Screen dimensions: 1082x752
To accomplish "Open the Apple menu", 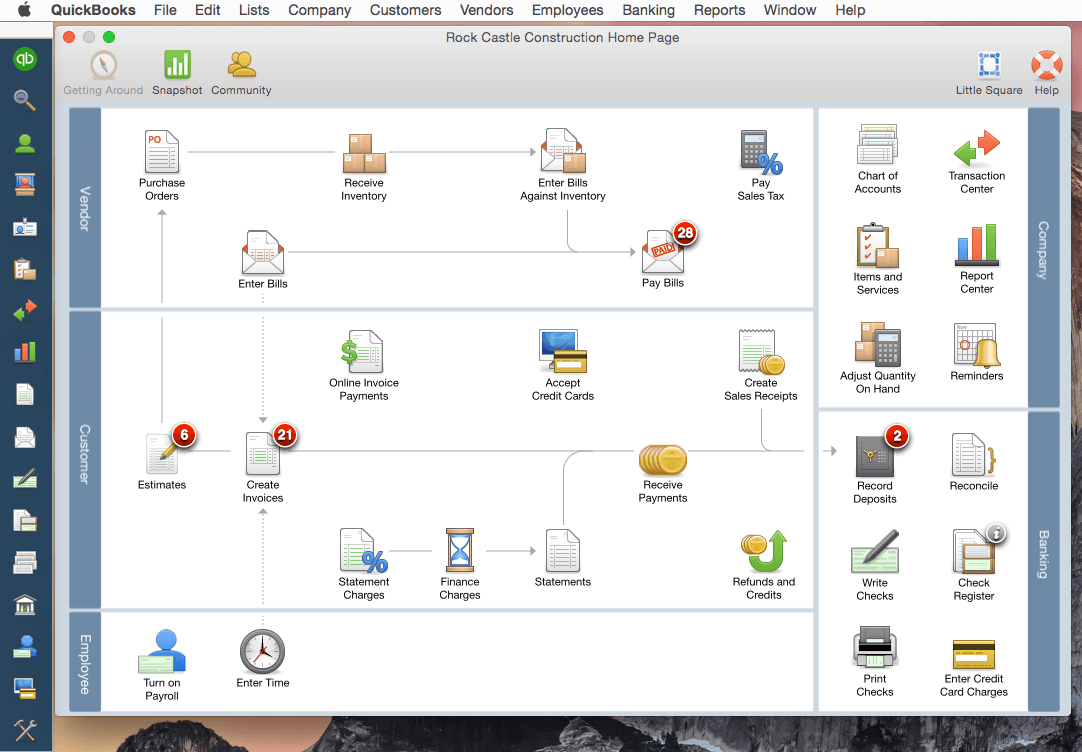I will [x=24, y=10].
